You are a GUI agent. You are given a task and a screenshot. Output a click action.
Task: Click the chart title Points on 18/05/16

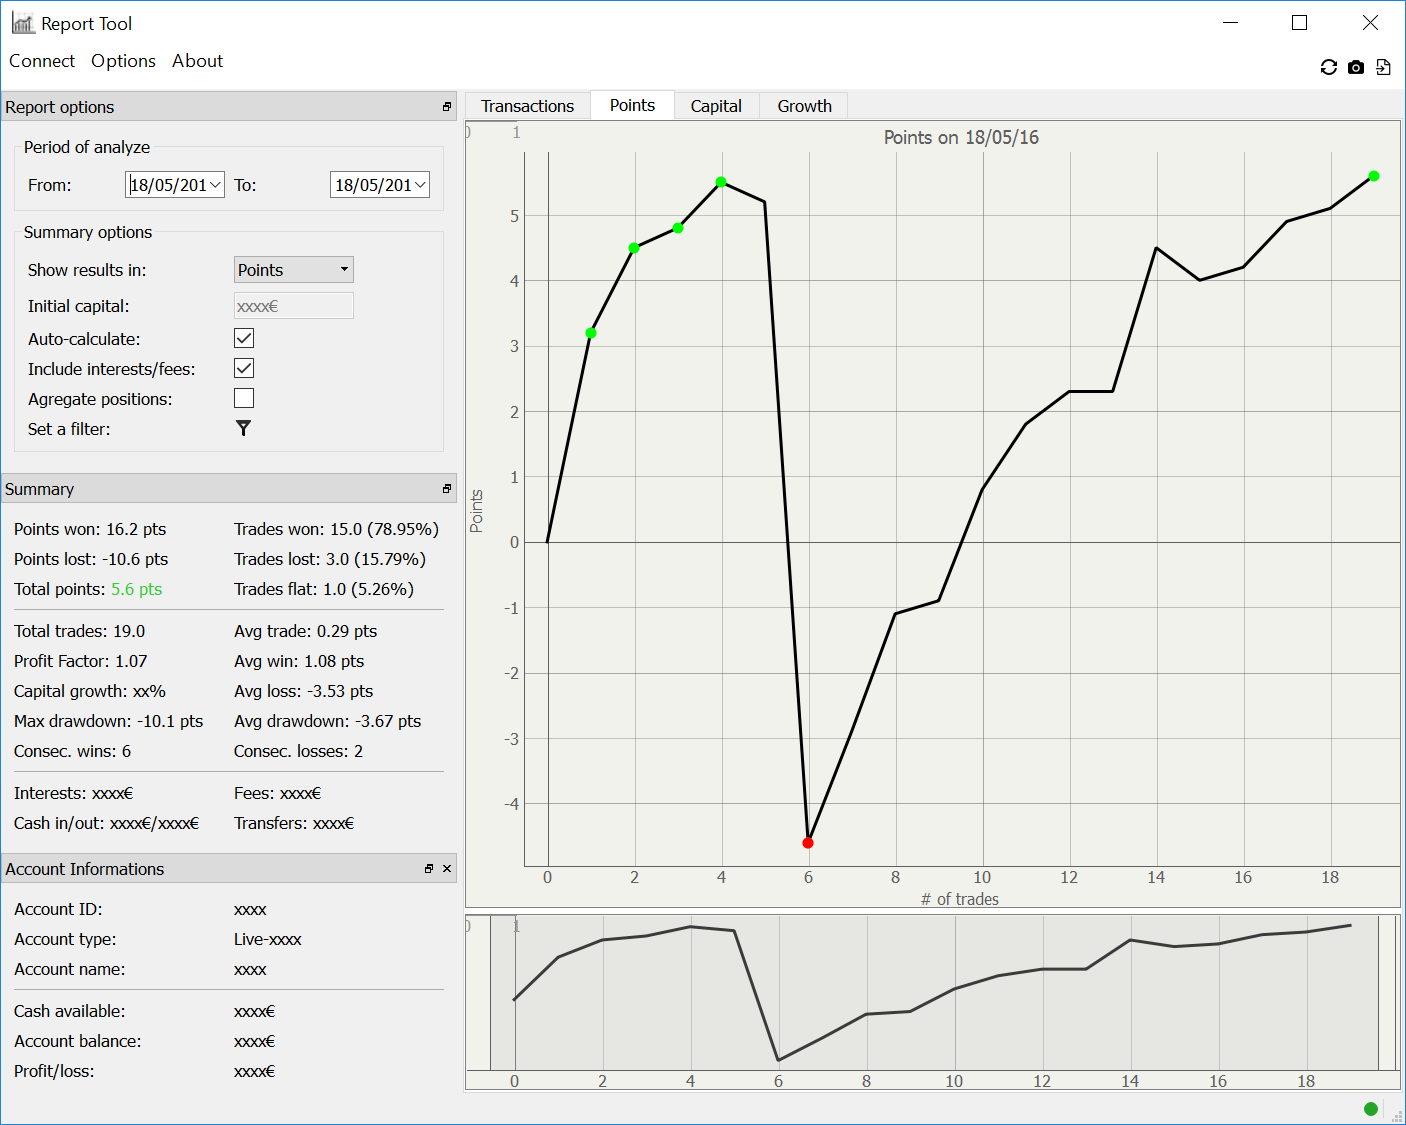[x=961, y=137]
